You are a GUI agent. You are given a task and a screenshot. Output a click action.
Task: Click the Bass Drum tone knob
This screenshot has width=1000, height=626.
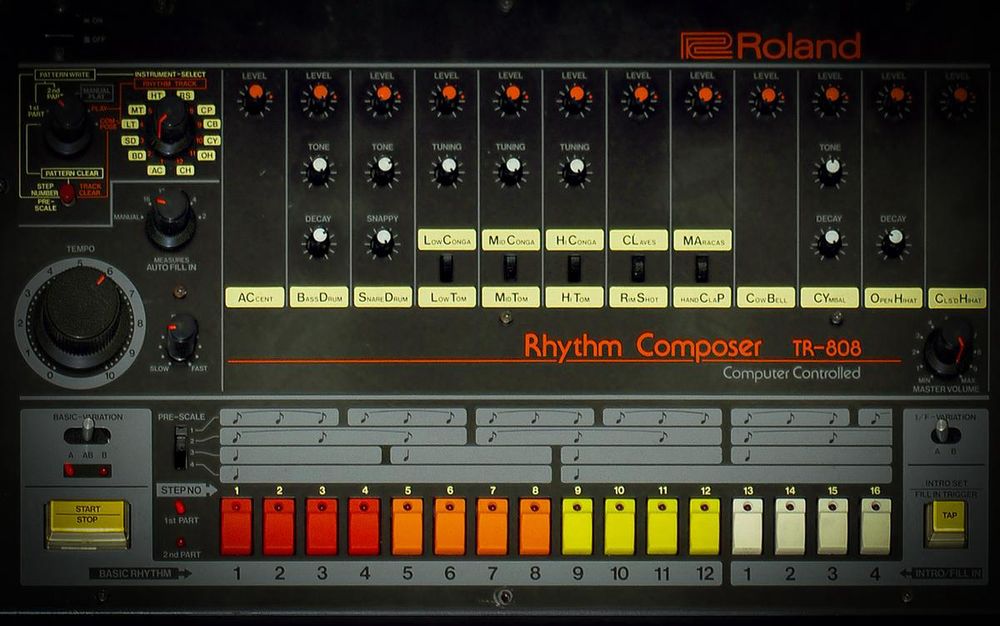pyautogui.click(x=319, y=170)
